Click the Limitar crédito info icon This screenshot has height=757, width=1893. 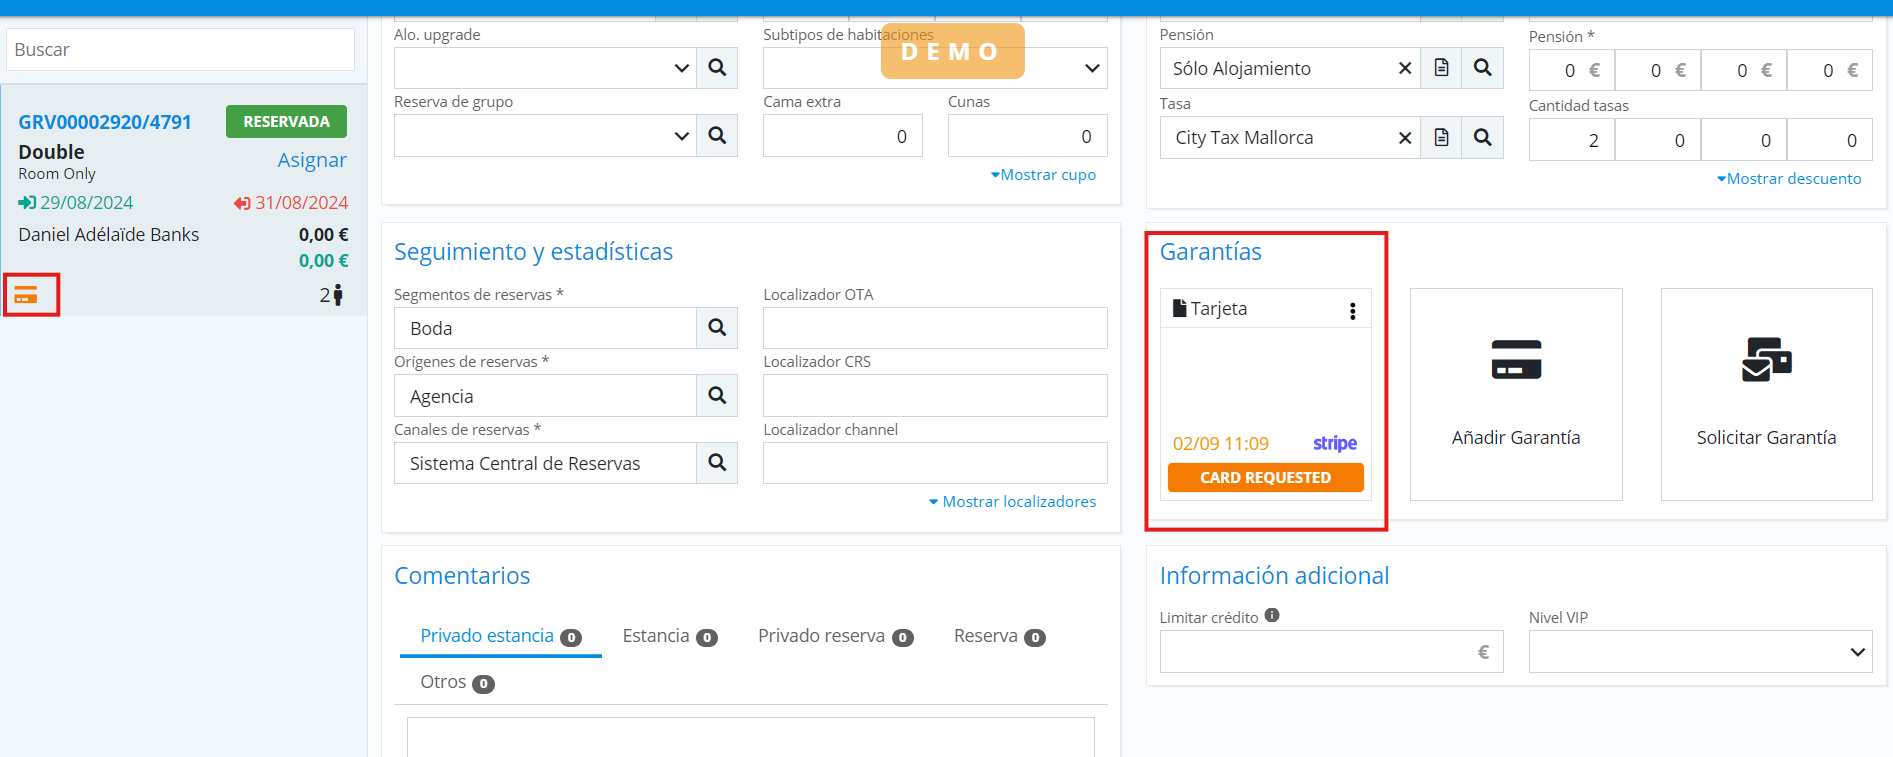[1272, 616]
